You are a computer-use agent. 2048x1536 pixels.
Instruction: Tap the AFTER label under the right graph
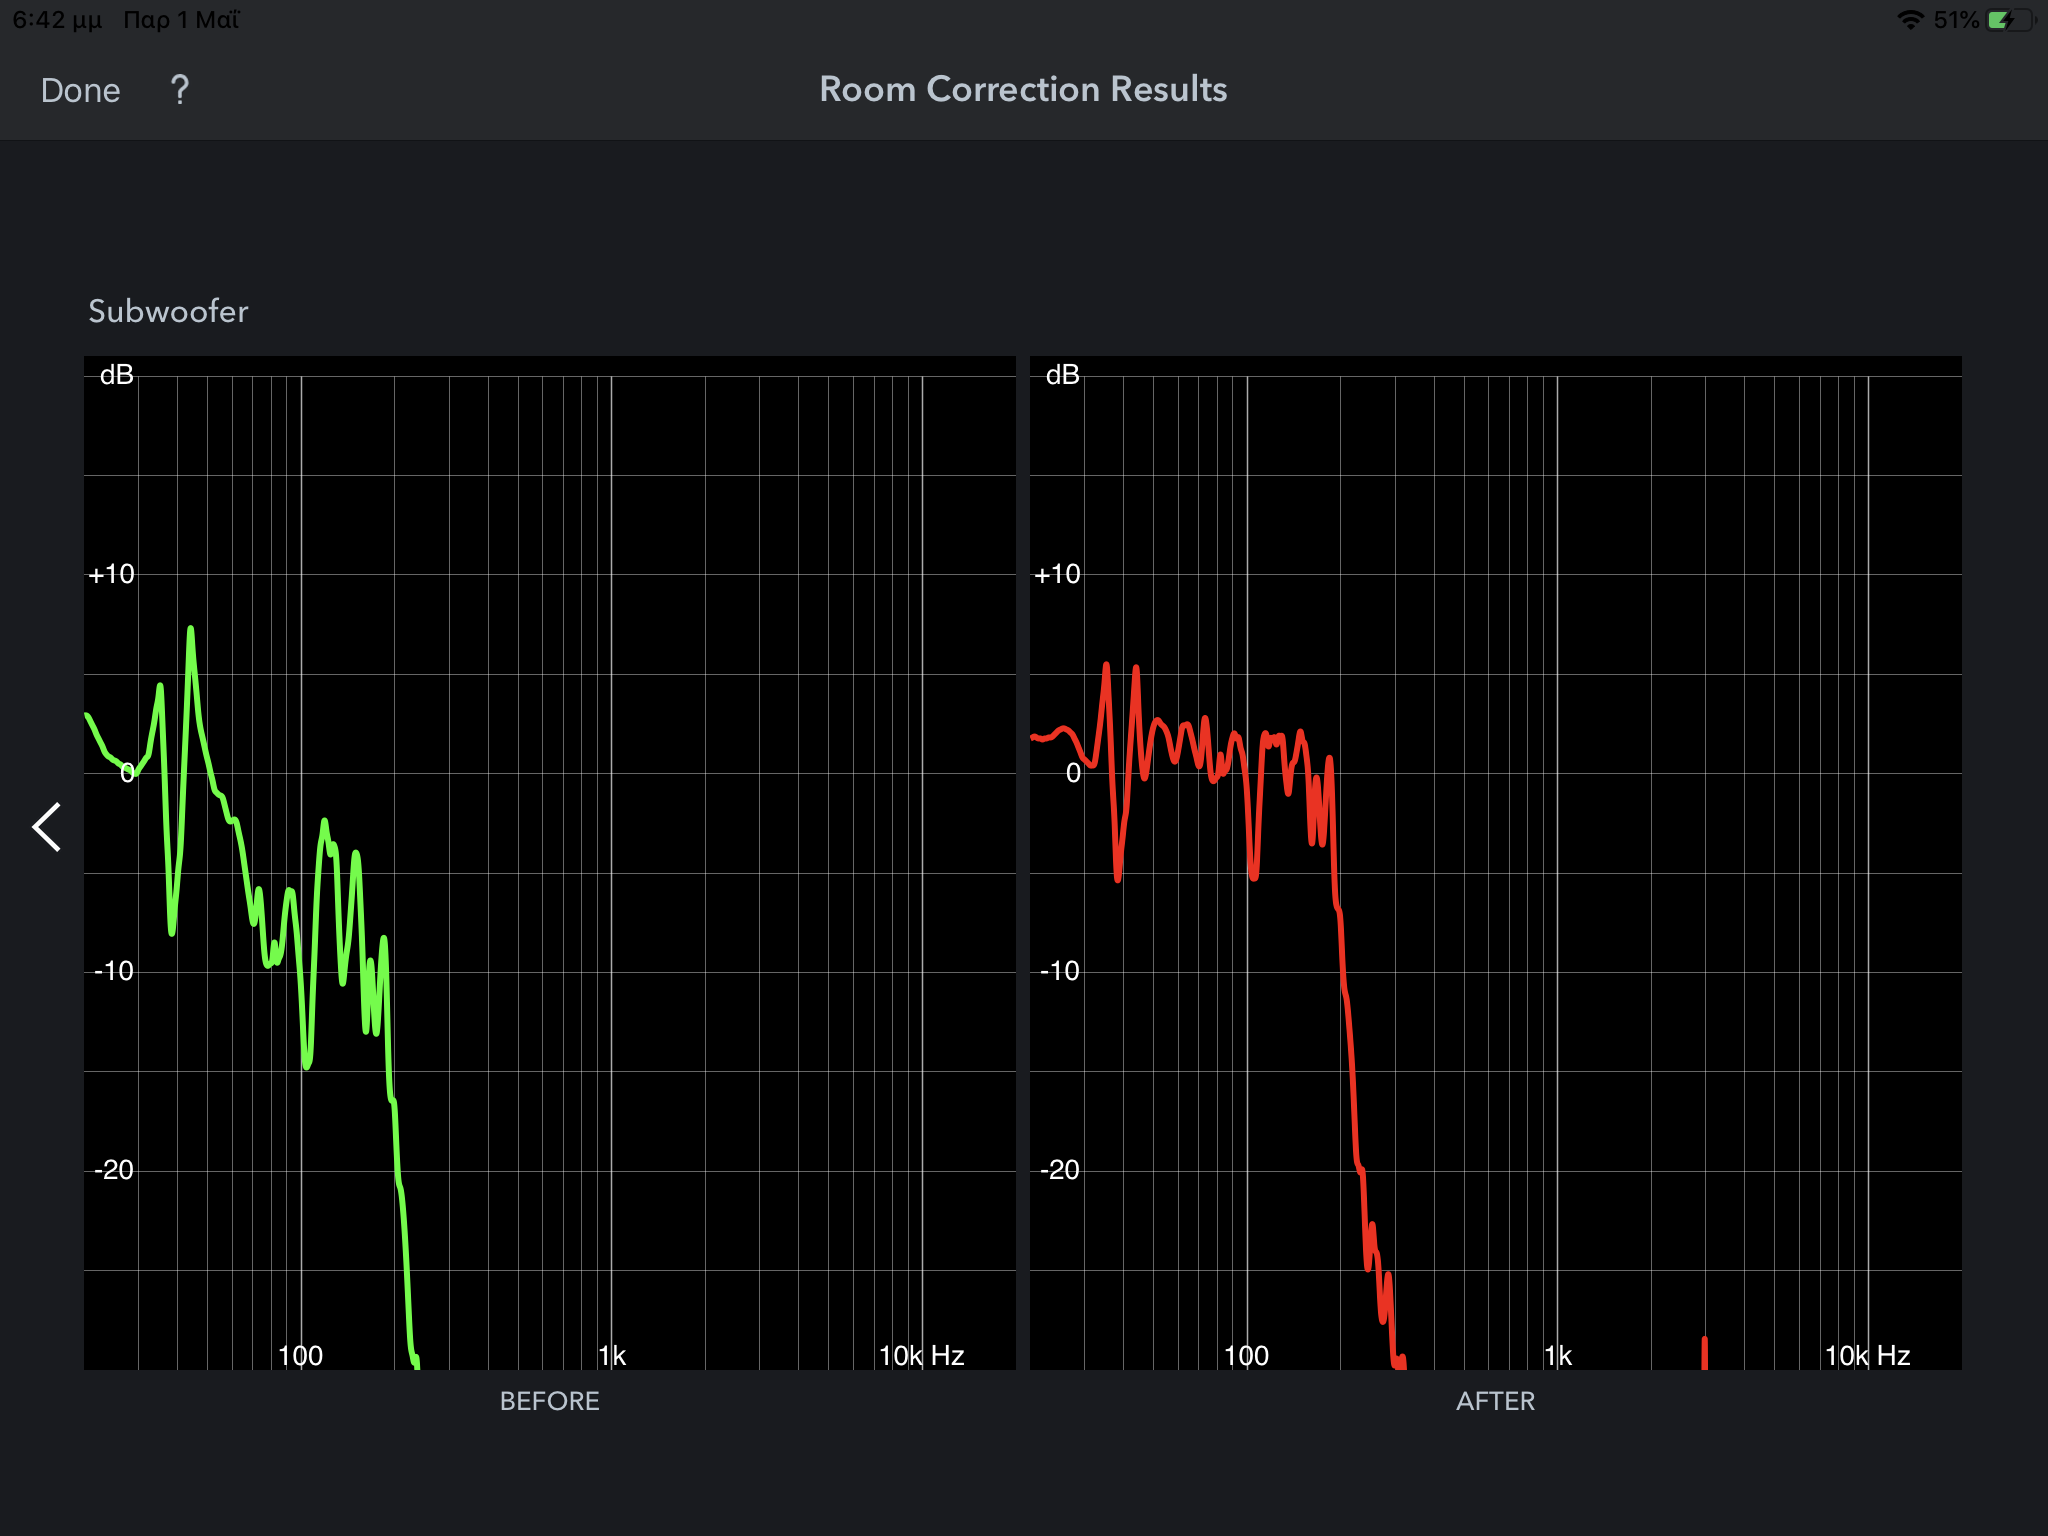tap(1495, 1401)
